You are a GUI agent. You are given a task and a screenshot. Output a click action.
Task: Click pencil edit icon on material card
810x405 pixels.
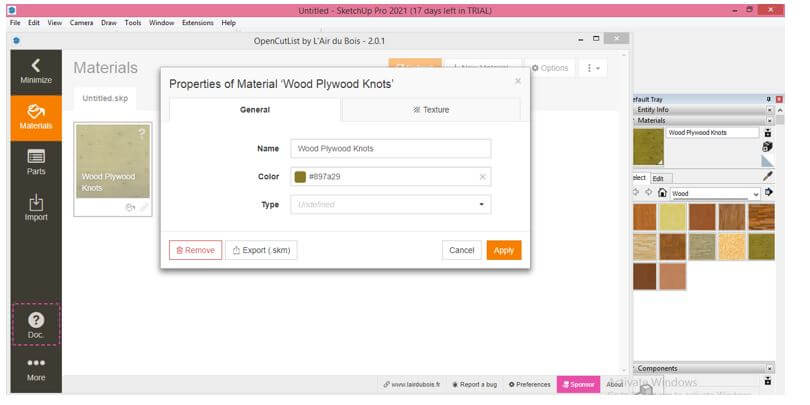coord(144,207)
